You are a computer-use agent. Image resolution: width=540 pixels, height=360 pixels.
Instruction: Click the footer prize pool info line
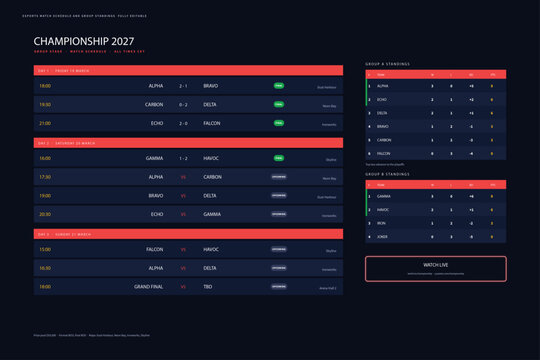click(92, 335)
